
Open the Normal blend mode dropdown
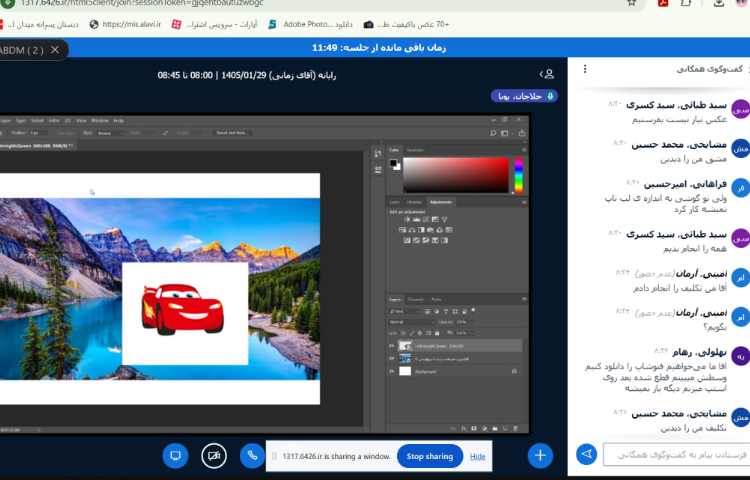pos(412,322)
